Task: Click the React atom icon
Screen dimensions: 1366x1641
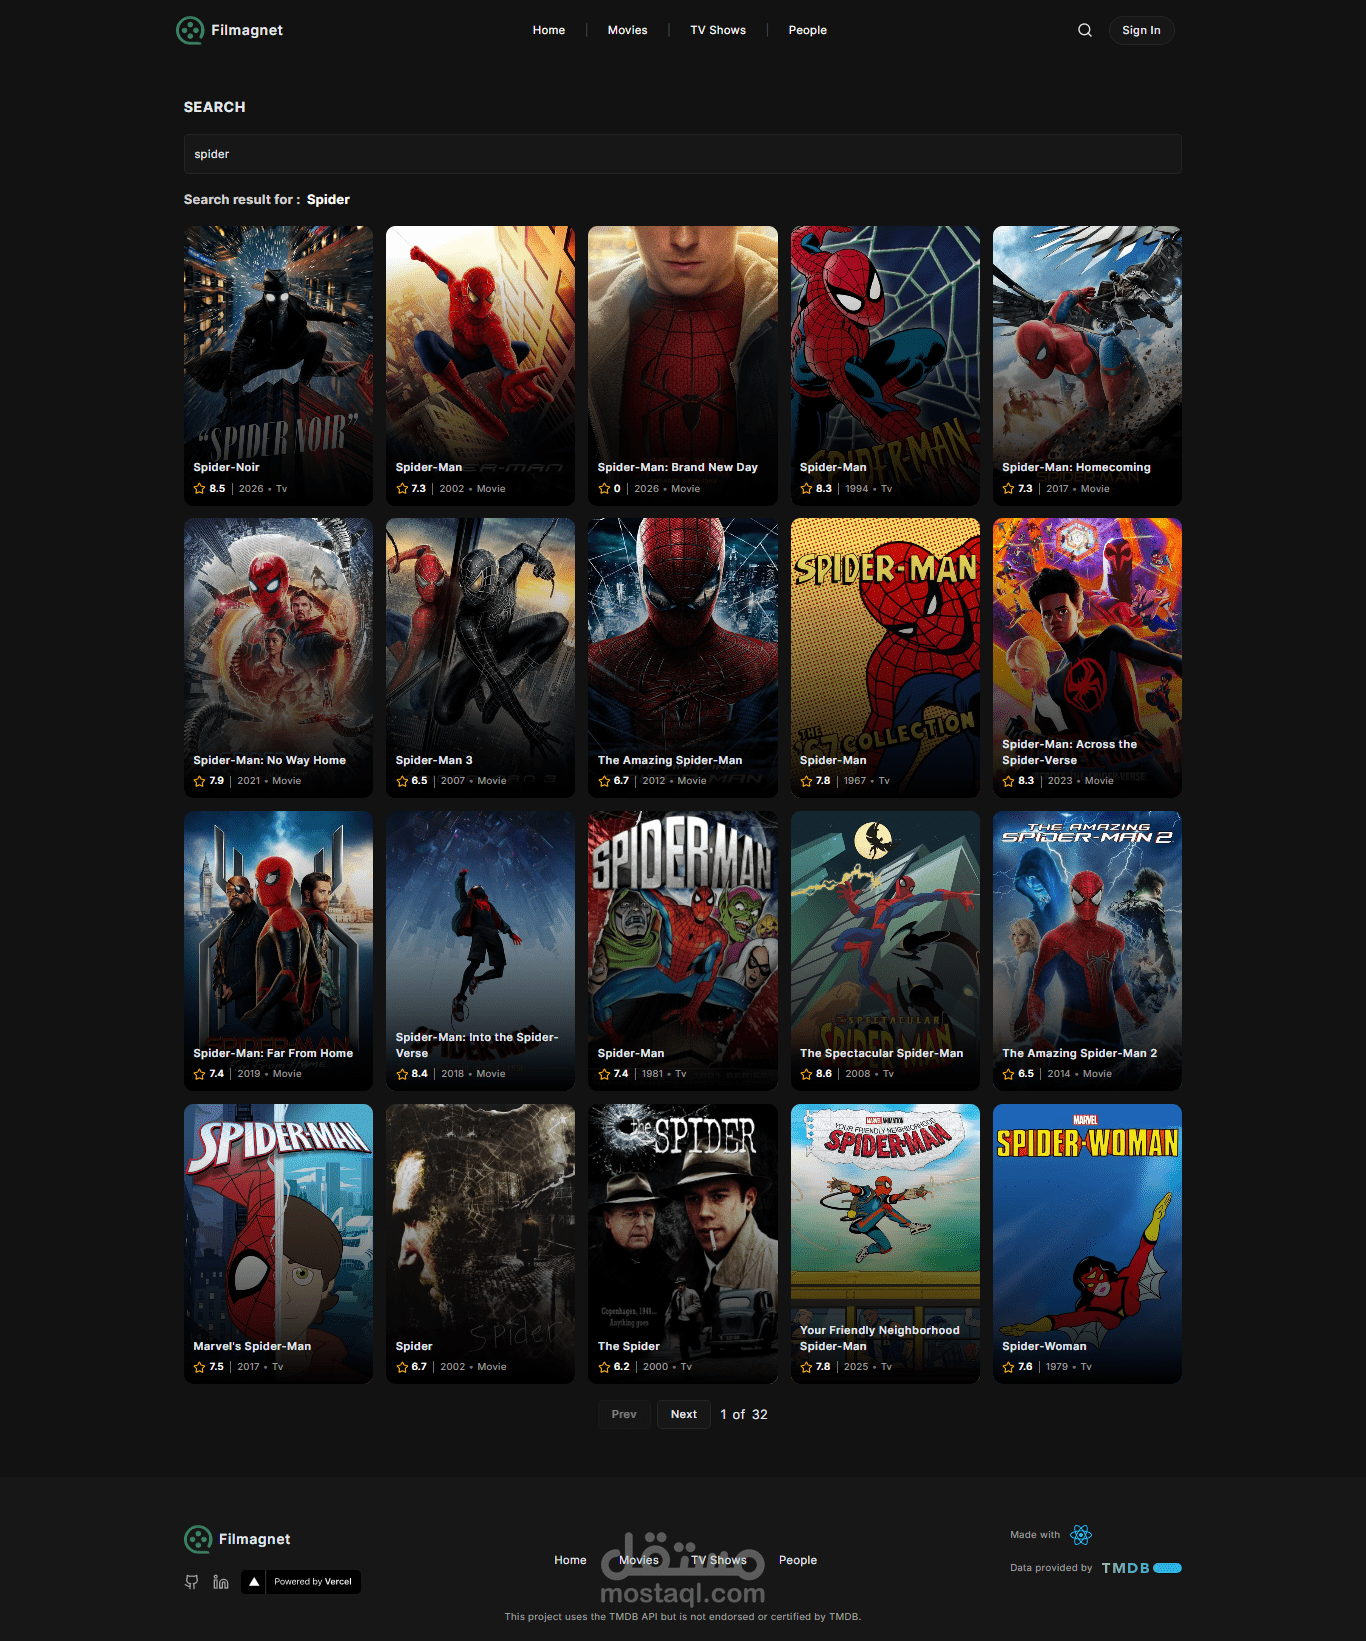Action: pos(1081,1535)
